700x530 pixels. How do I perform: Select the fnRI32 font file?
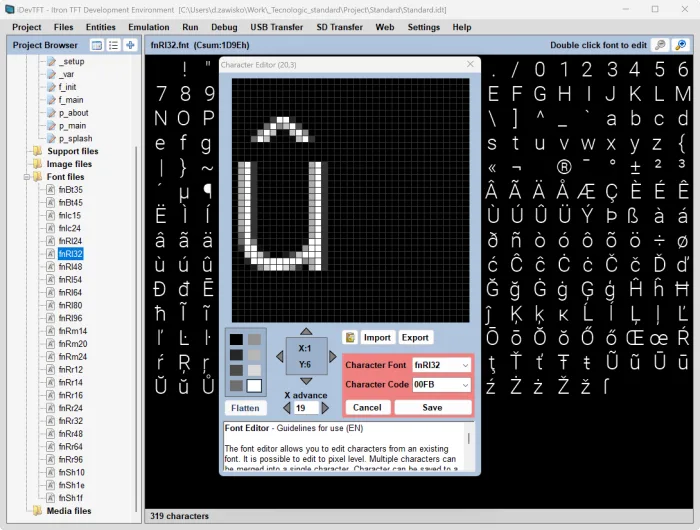tap(71, 254)
